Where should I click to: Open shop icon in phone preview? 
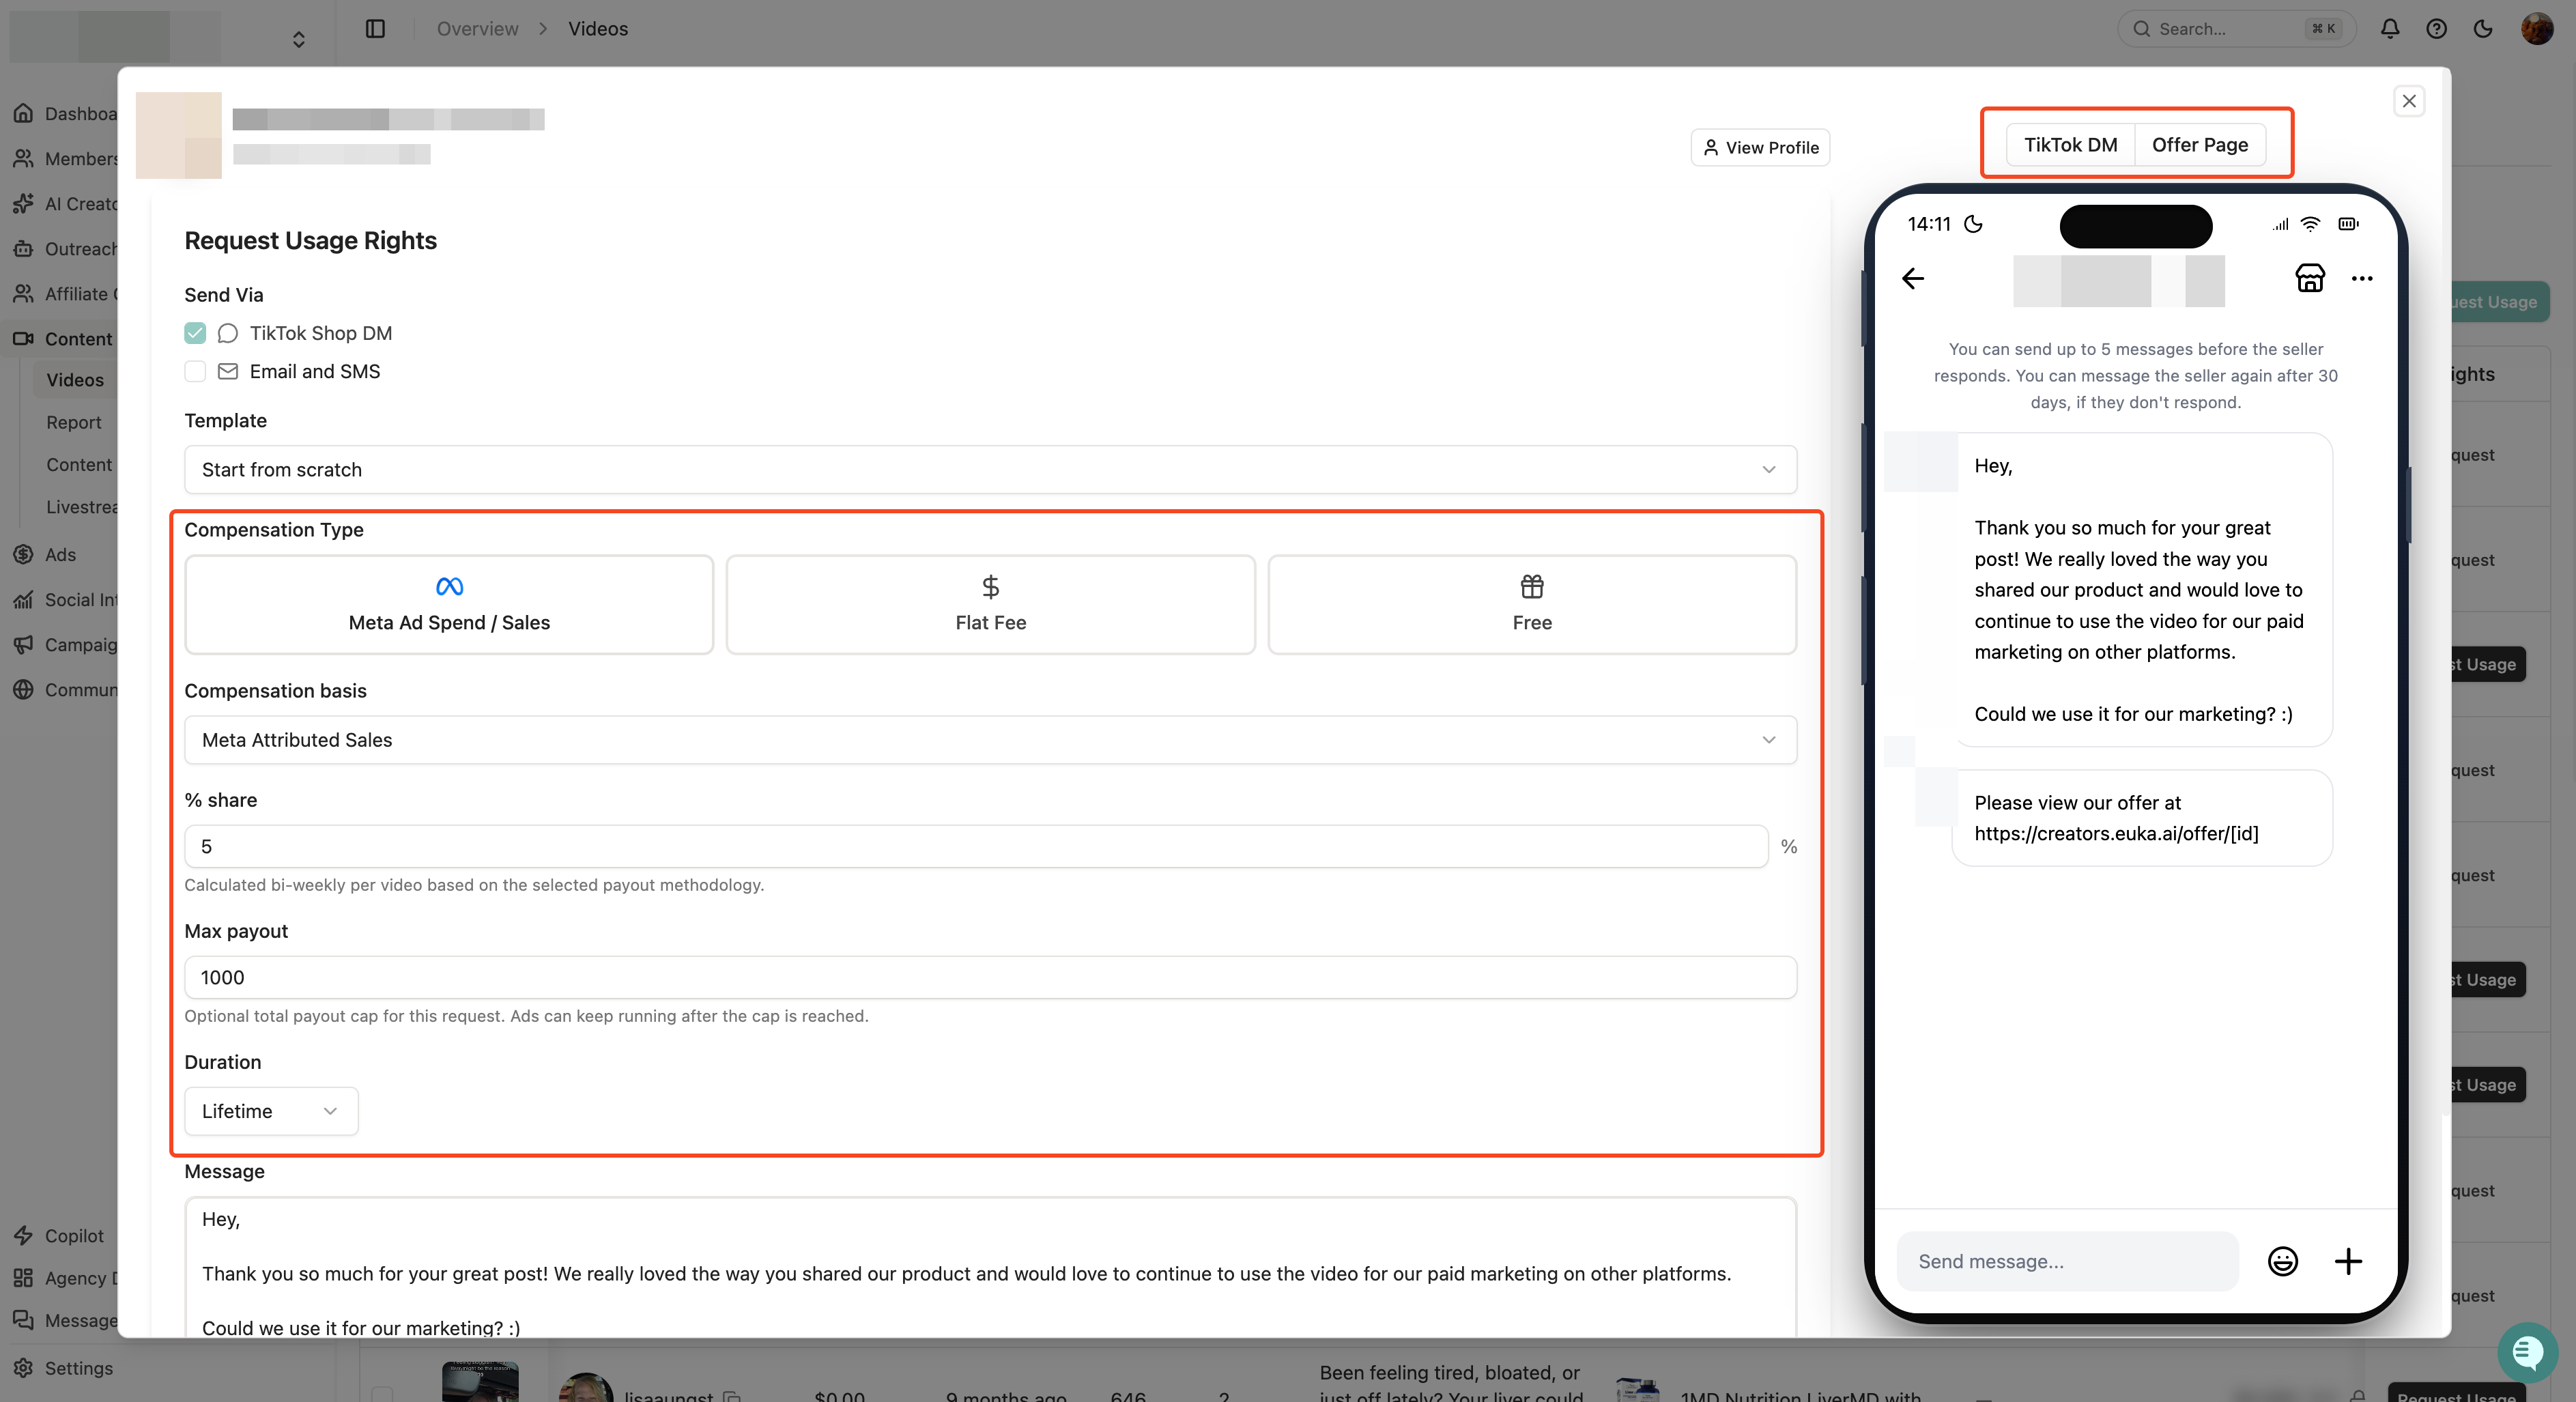click(2310, 278)
